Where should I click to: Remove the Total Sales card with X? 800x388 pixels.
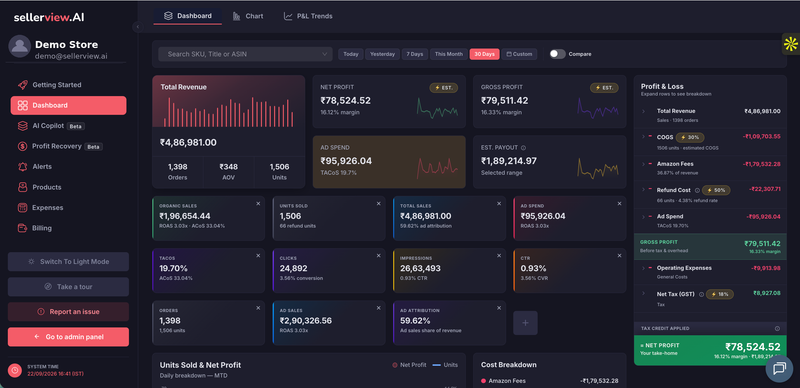(499, 204)
